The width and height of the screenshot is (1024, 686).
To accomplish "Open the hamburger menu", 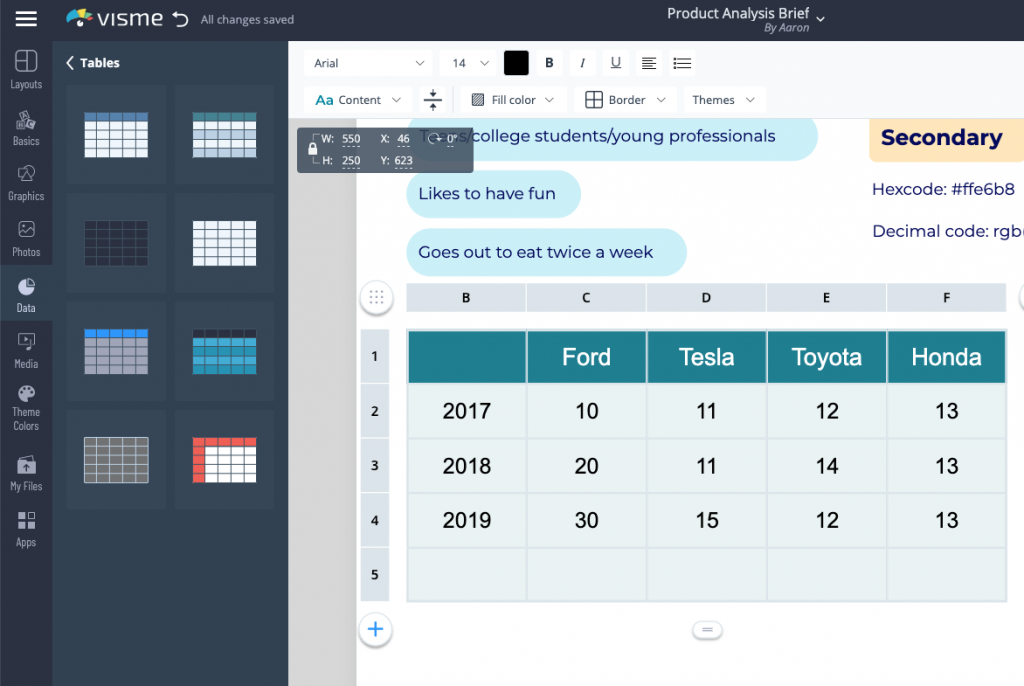I will click(26, 19).
